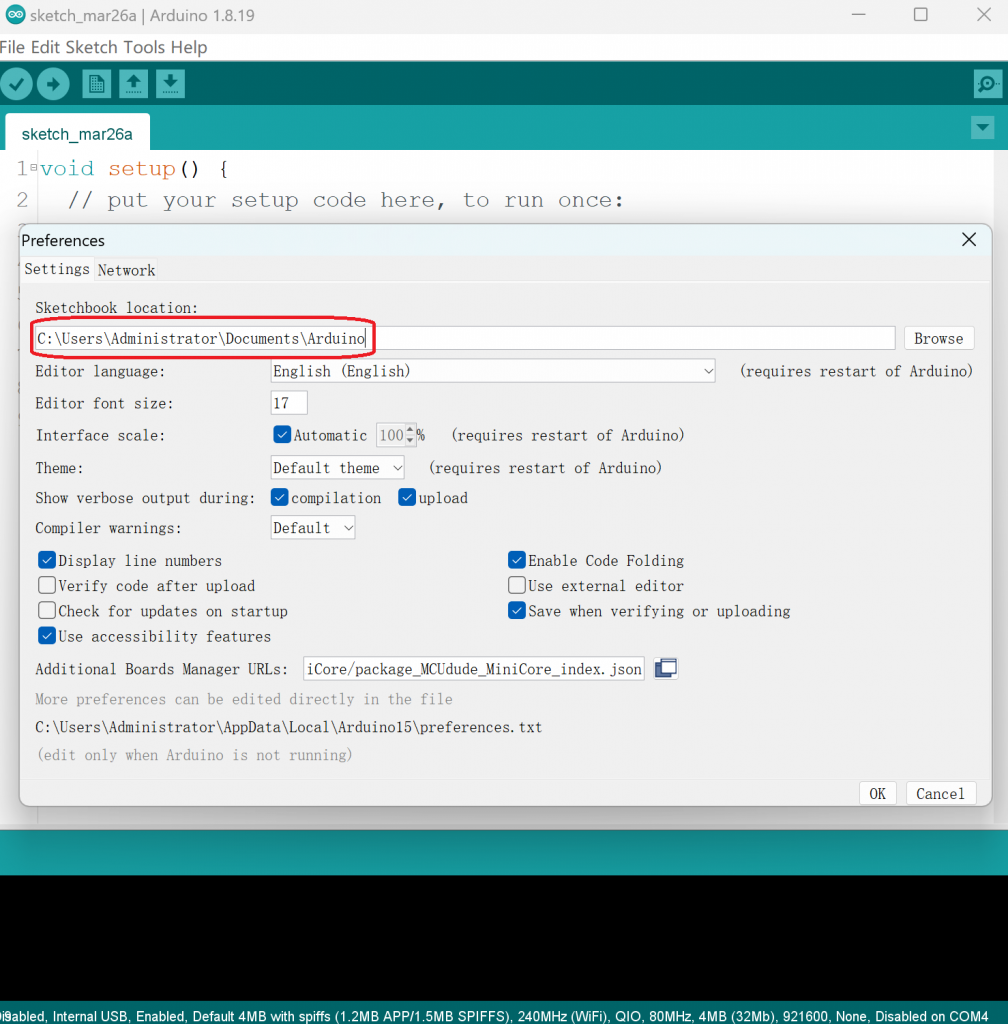1008x1024 pixels.
Task: Check the Use external editor option
Action: (517, 586)
